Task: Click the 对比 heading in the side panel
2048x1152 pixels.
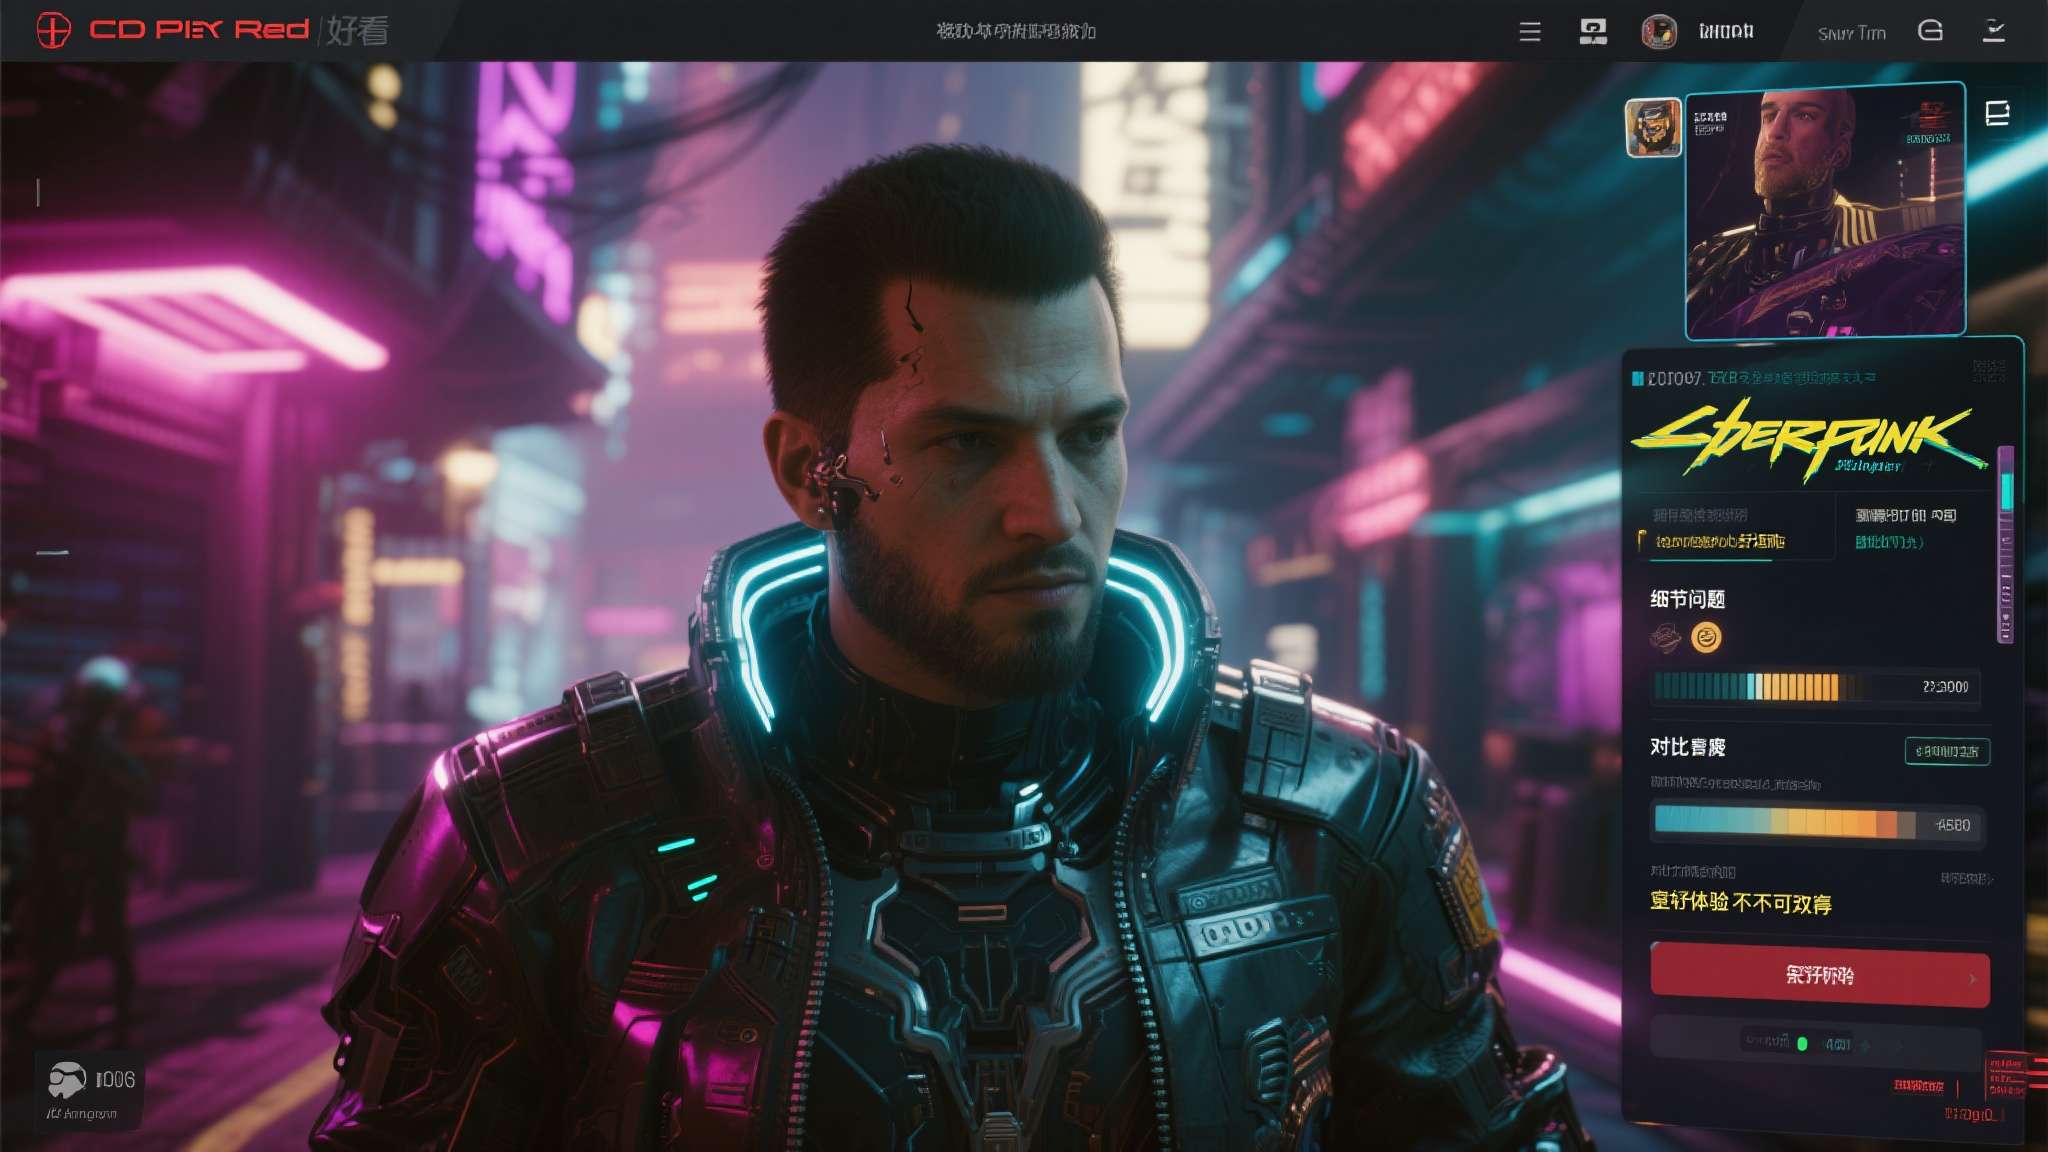Action: coord(1687,747)
